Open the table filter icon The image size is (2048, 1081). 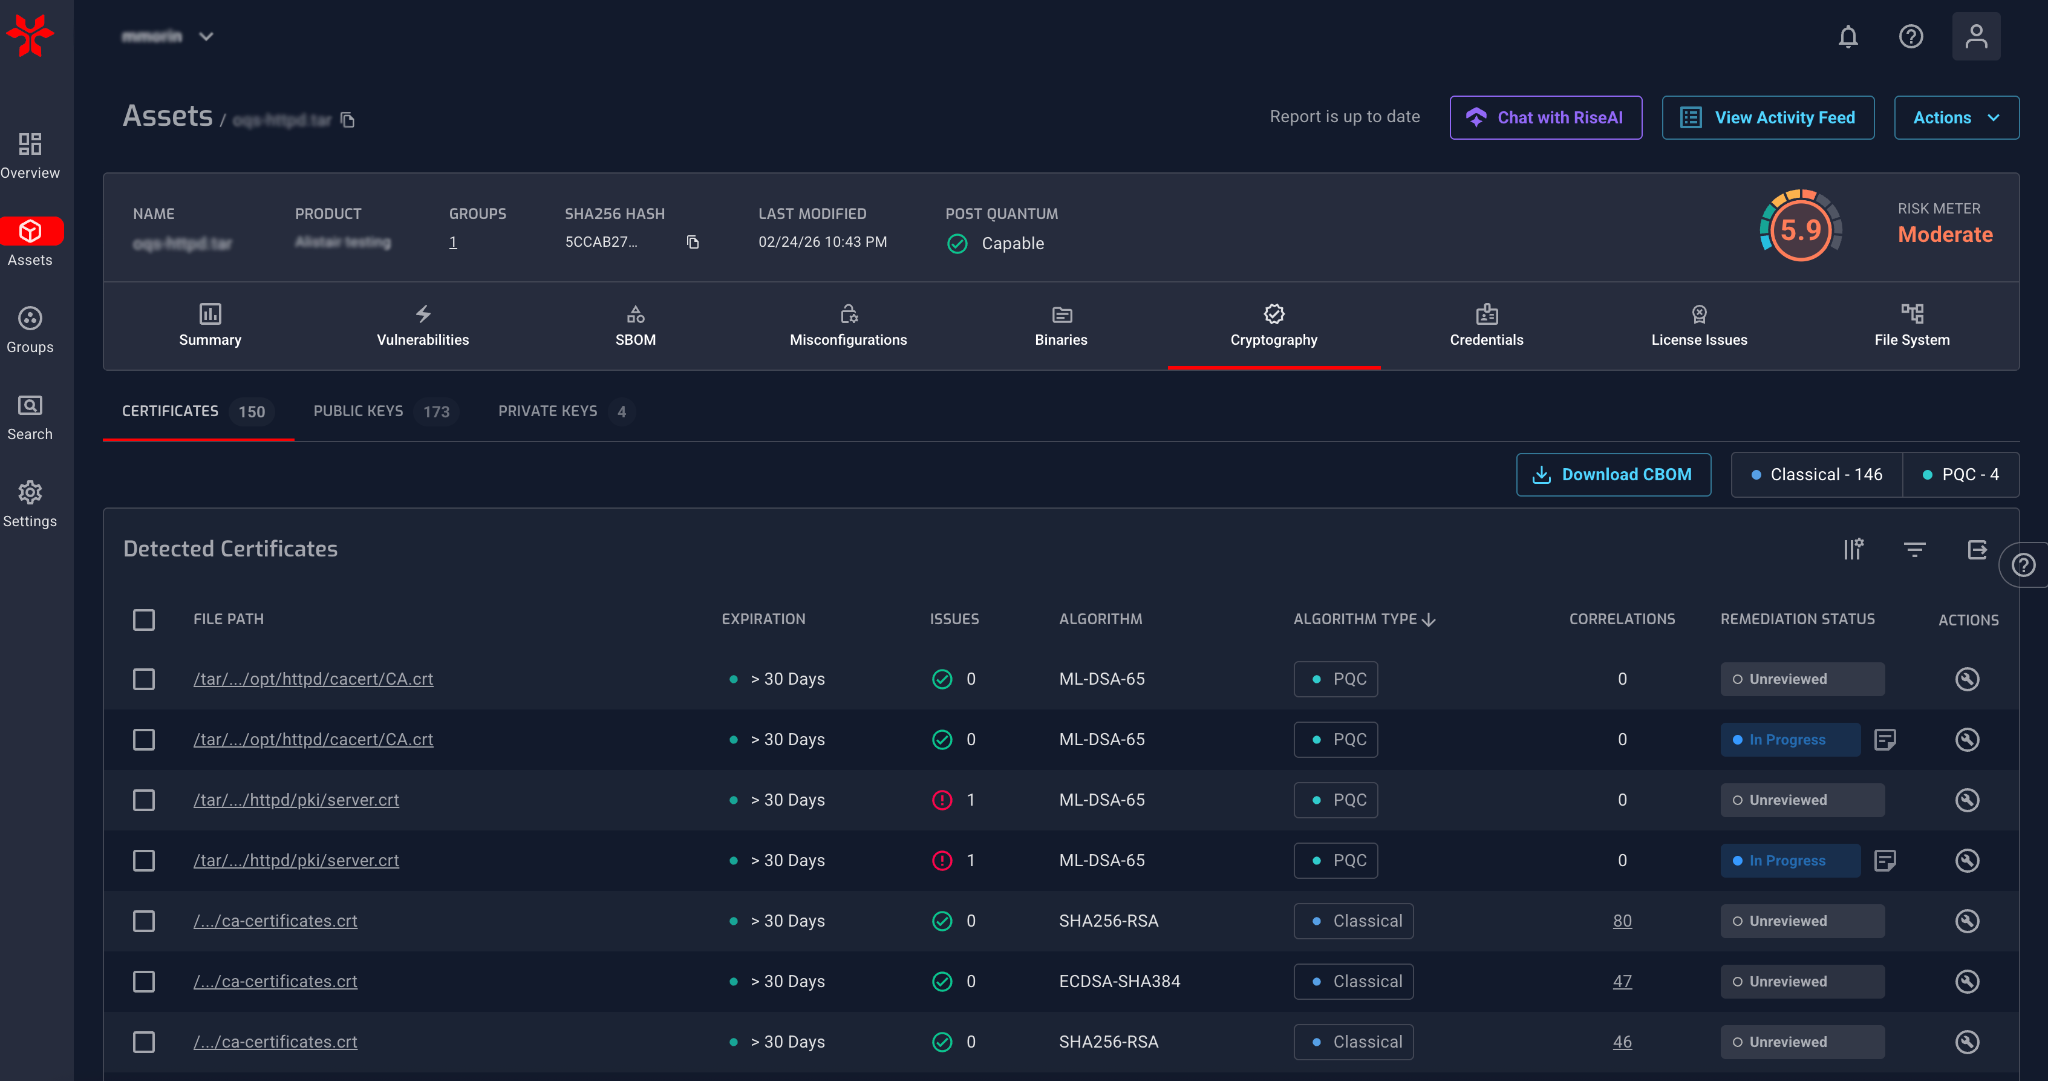point(1914,549)
